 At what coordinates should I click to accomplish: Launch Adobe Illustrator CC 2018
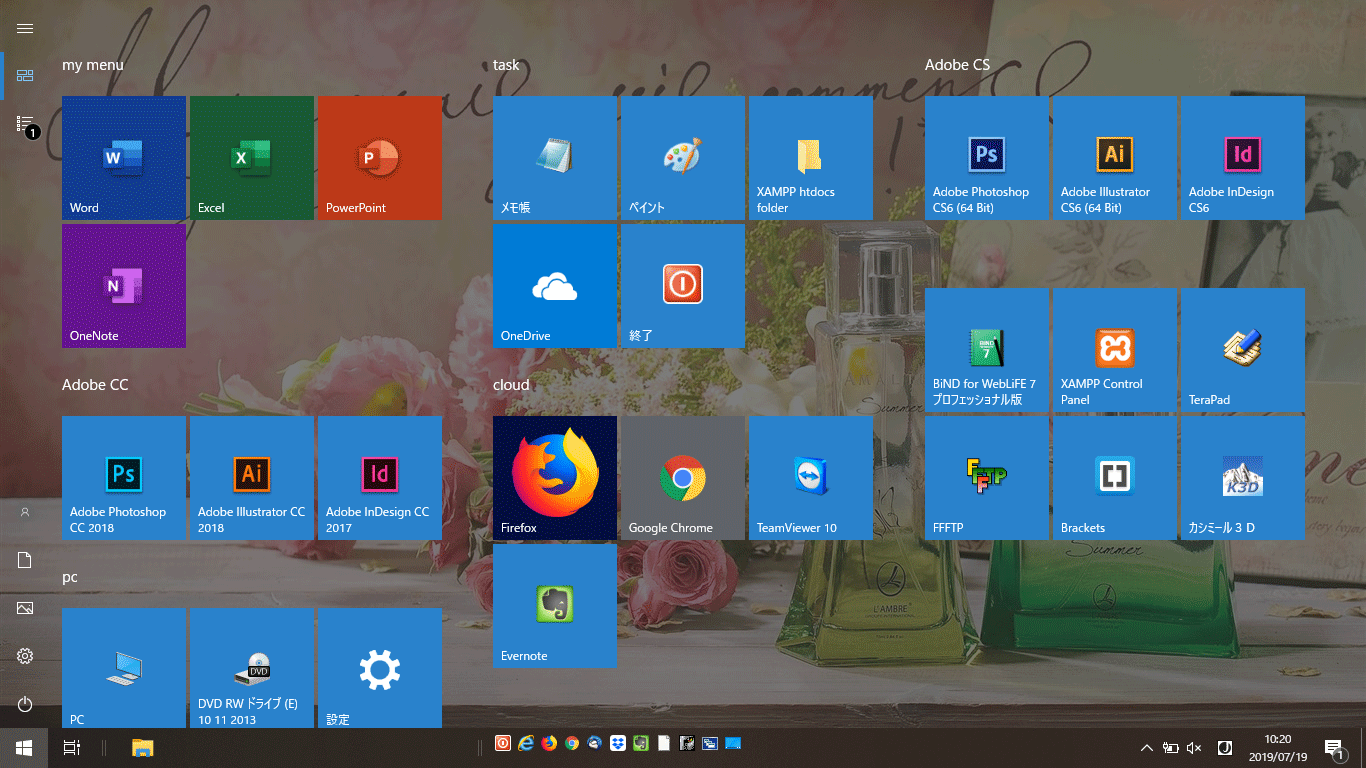click(x=252, y=478)
